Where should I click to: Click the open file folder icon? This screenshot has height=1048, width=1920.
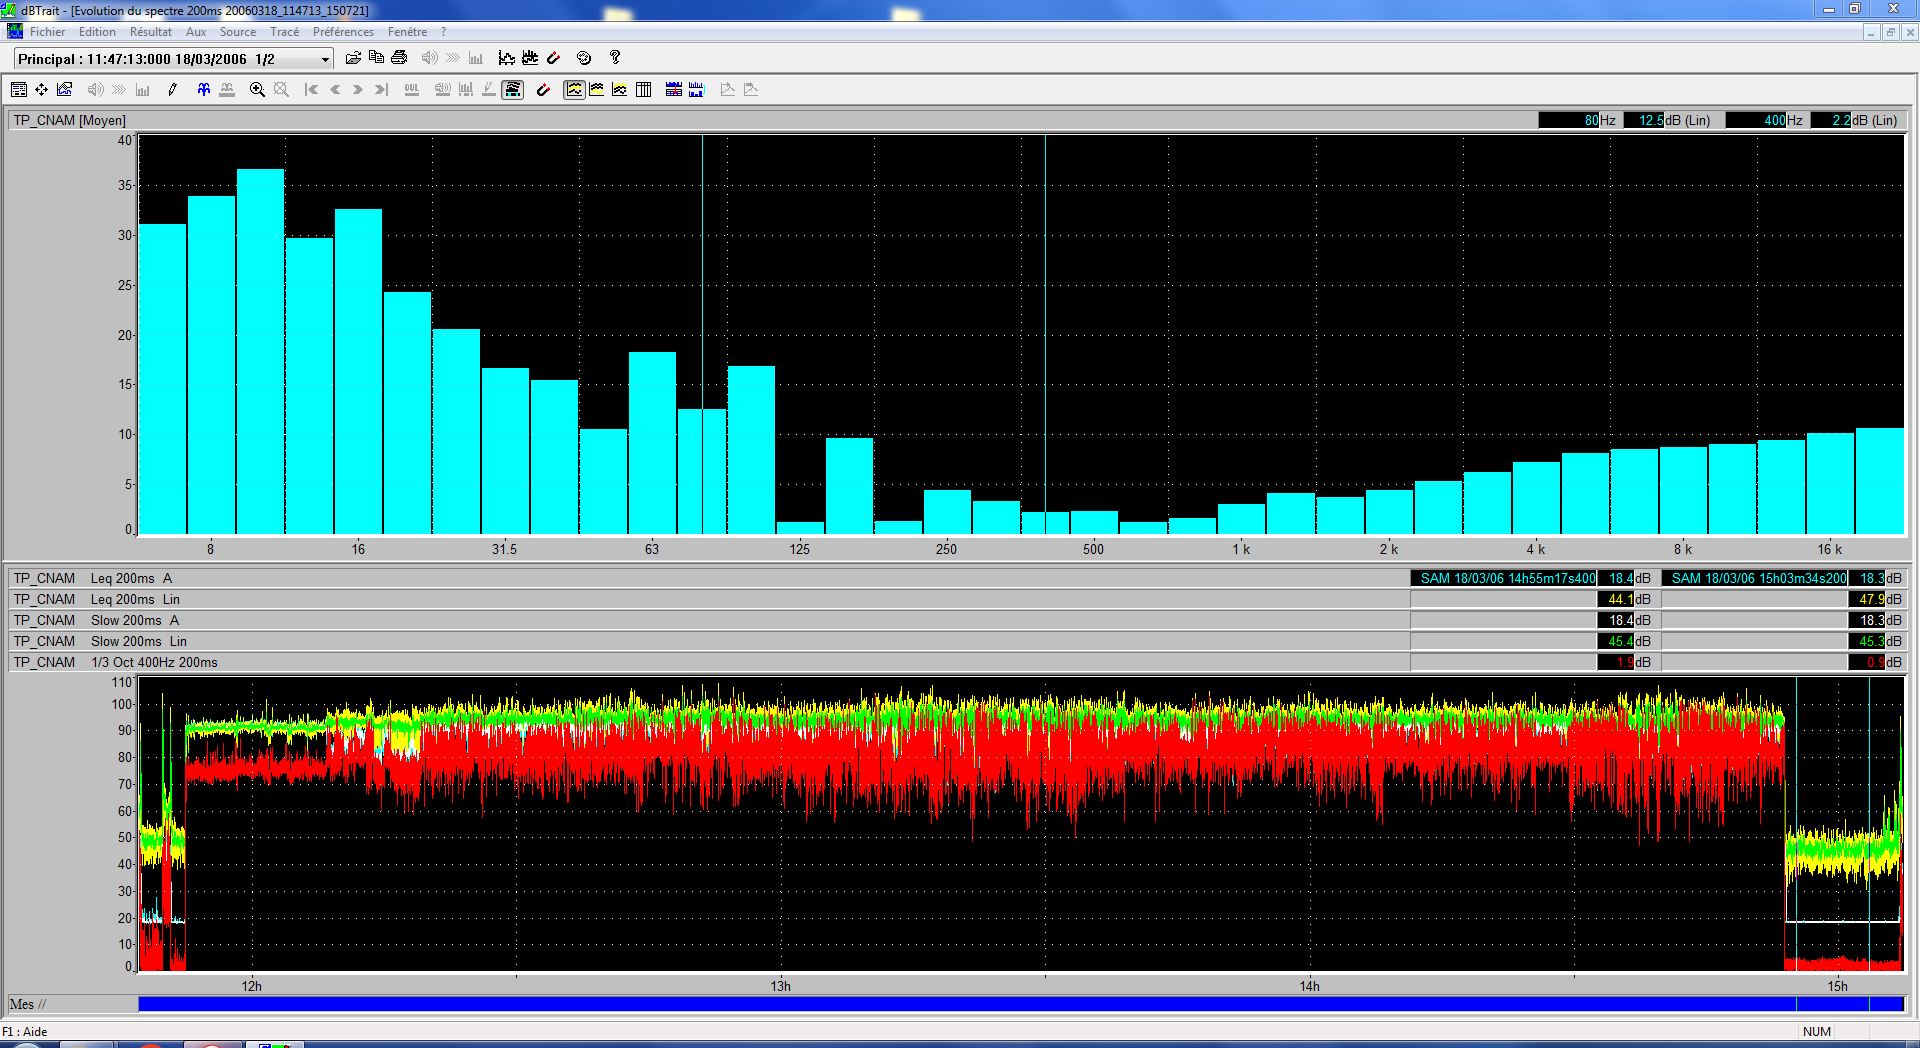coord(353,58)
